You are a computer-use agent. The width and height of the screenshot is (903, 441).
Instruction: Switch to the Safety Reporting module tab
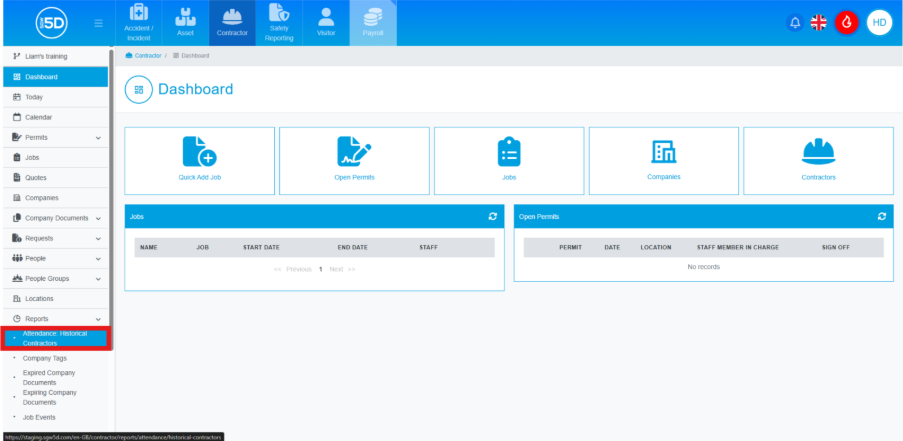(279, 23)
